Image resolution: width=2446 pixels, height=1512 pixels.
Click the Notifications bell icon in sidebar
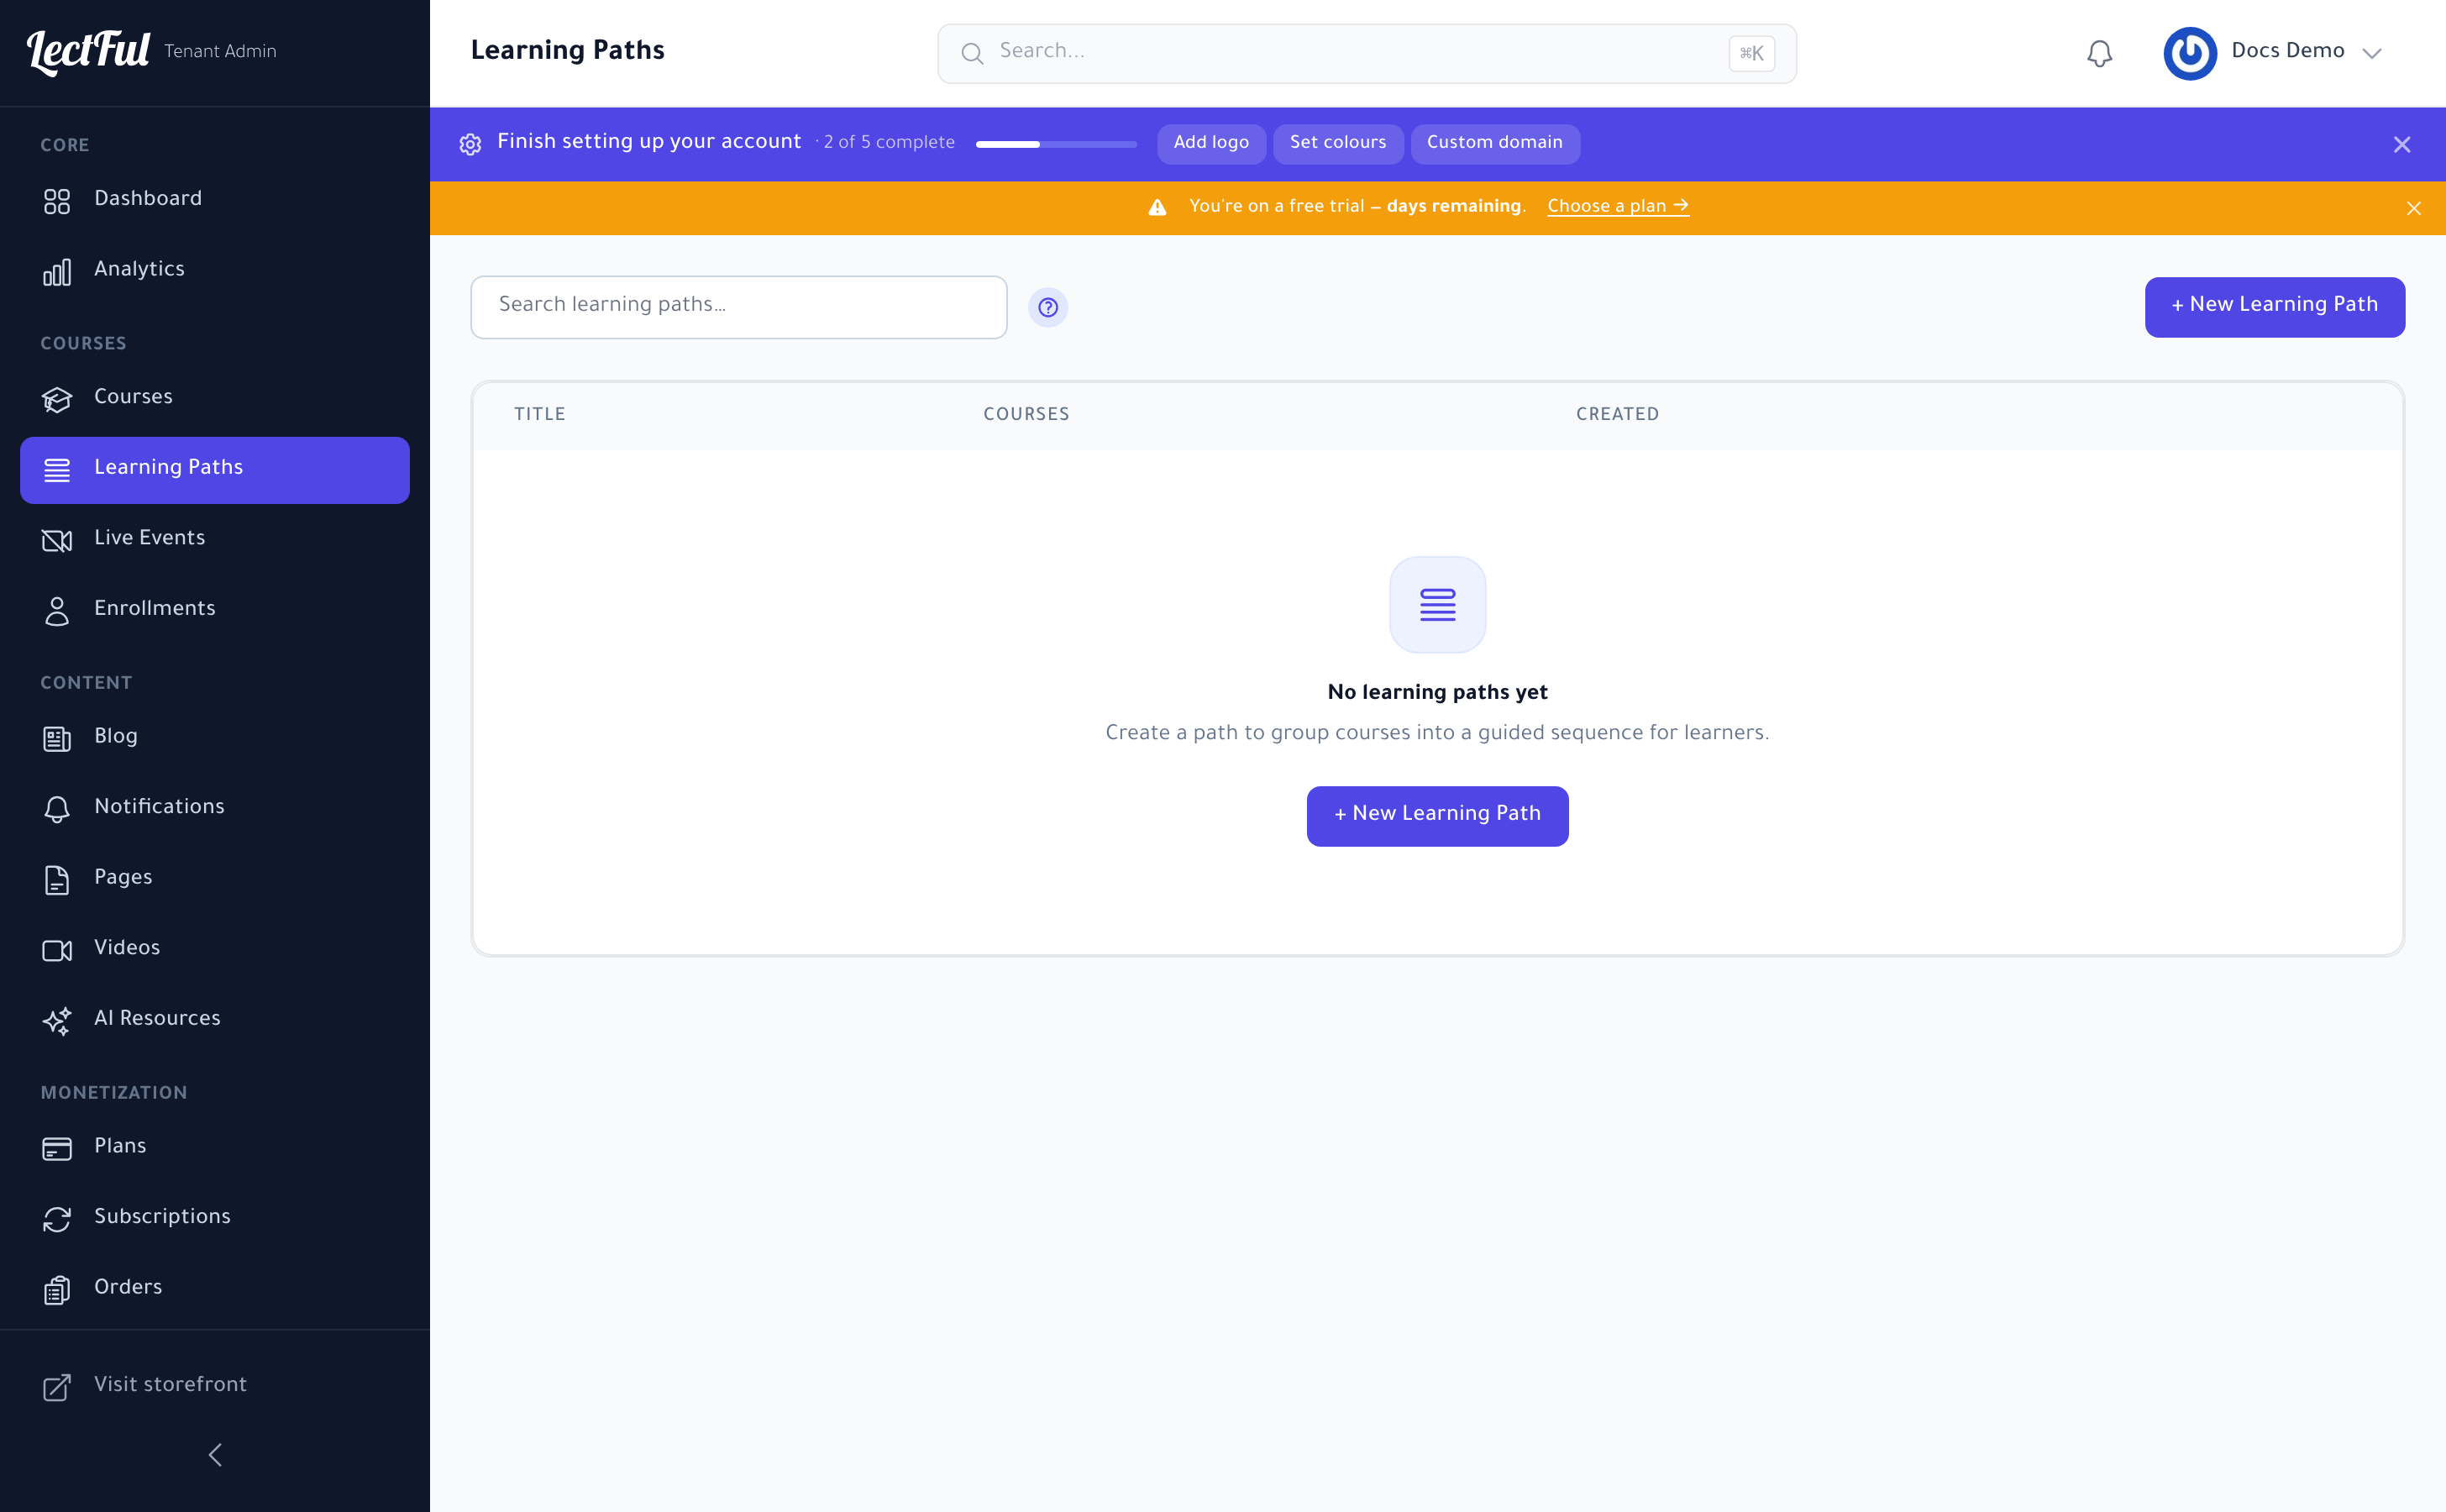pyautogui.click(x=57, y=809)
